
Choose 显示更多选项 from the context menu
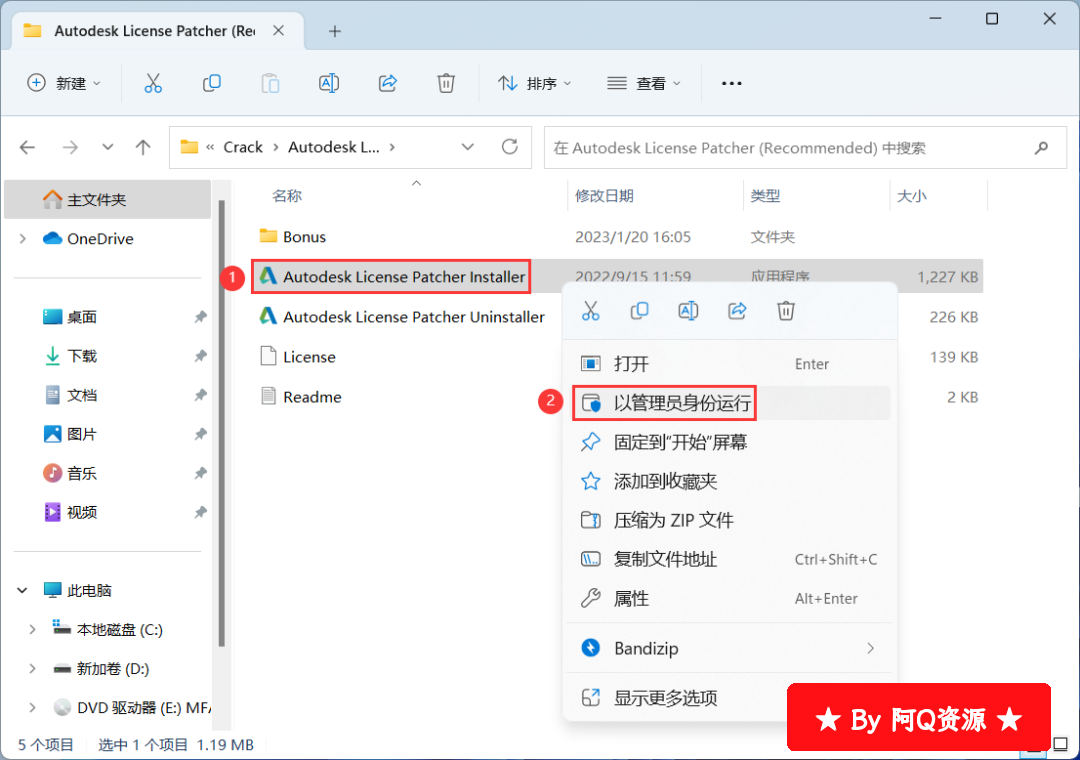click(731, 698)
